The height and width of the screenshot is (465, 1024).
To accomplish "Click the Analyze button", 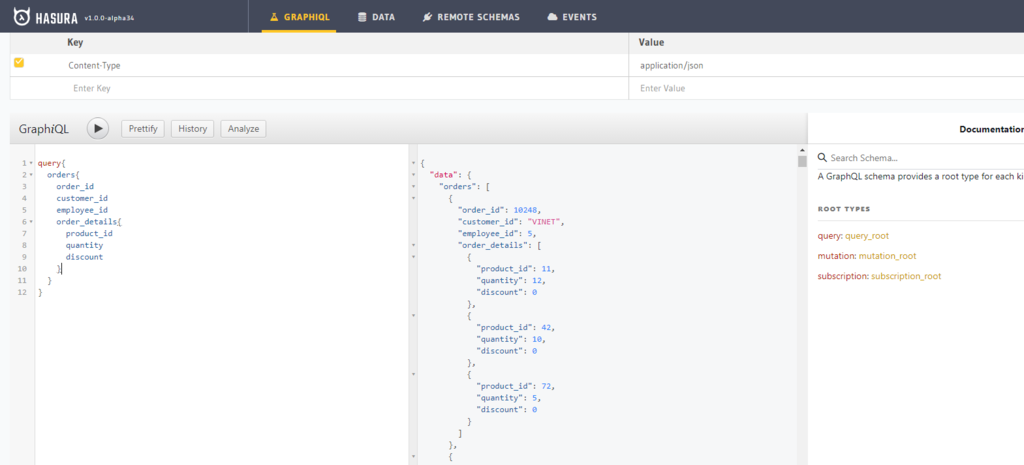I will point(244,129).
